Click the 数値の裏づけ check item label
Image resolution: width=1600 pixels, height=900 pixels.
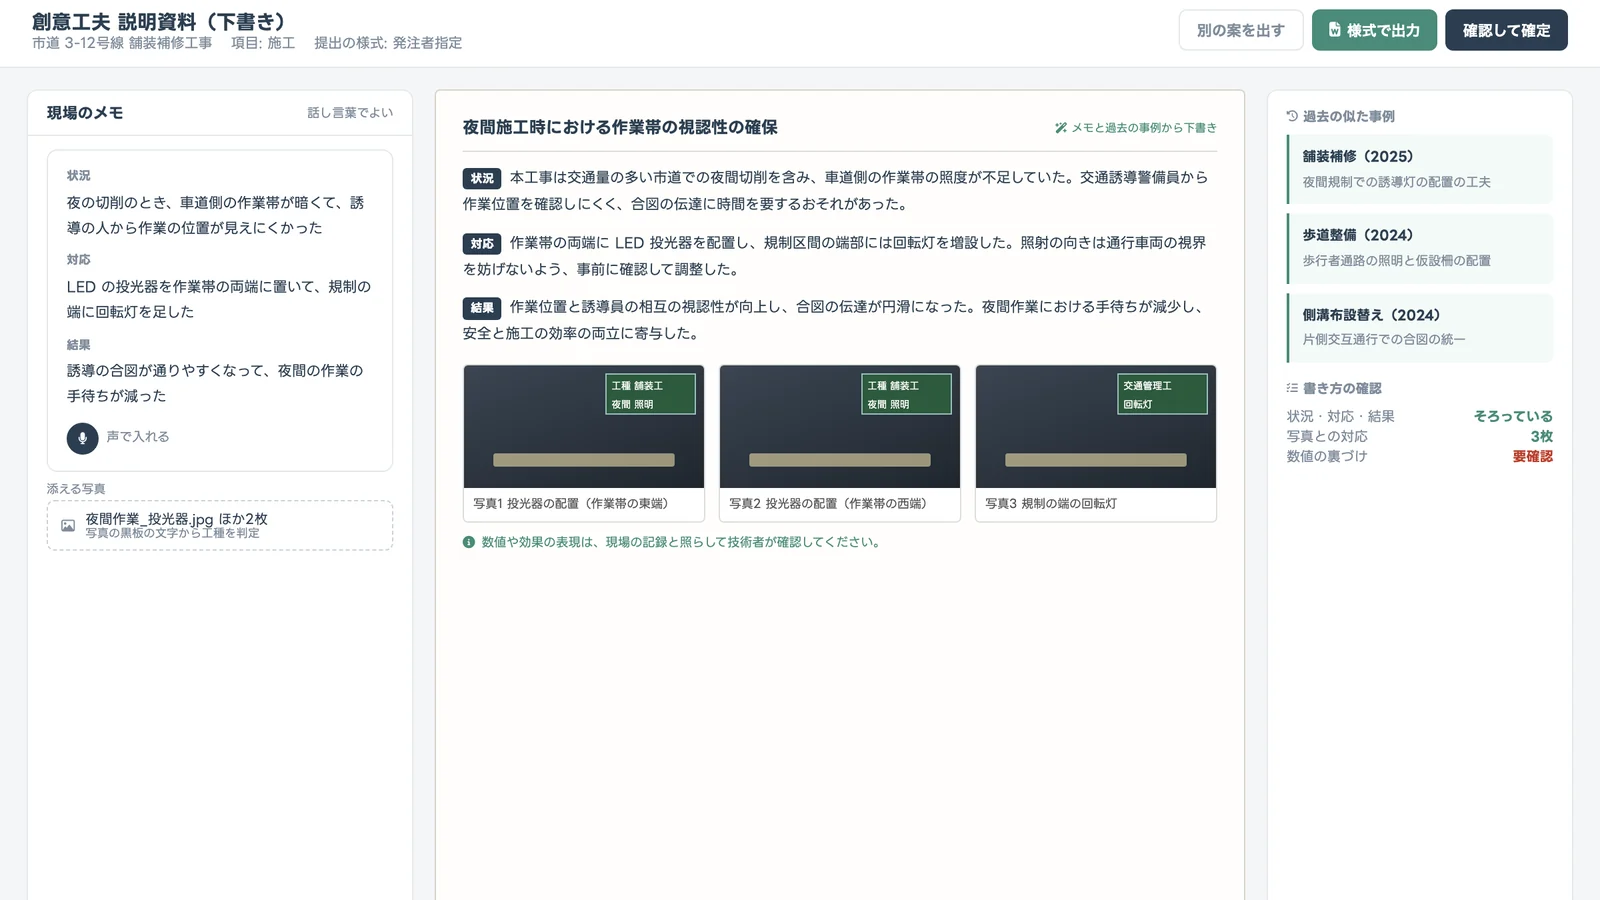tap(1327, 456)
